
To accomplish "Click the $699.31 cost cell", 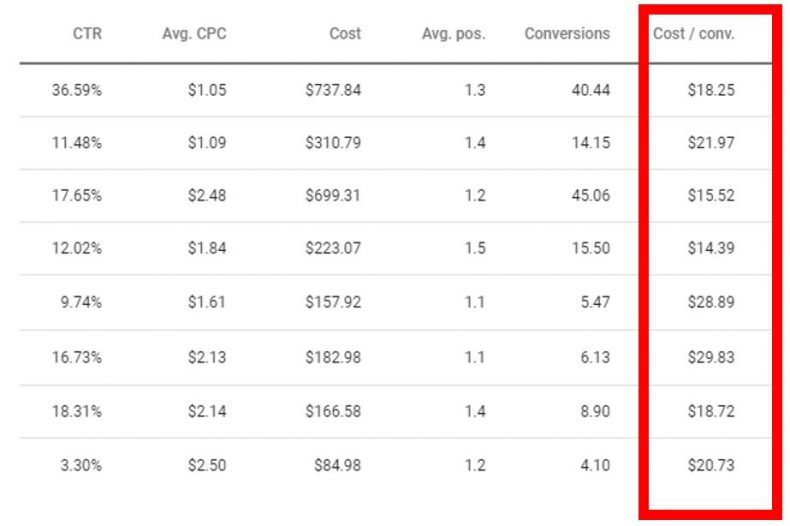I will 333,196.
